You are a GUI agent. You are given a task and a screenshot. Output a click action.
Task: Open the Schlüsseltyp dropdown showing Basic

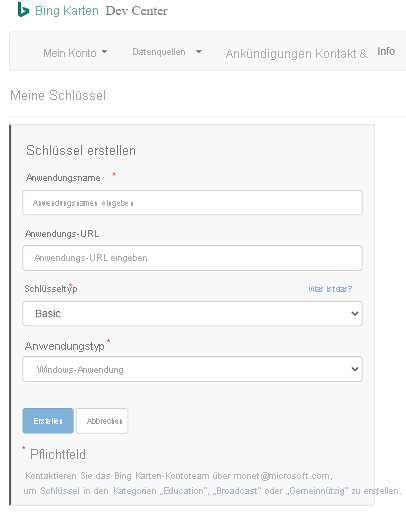pos(192,313)
